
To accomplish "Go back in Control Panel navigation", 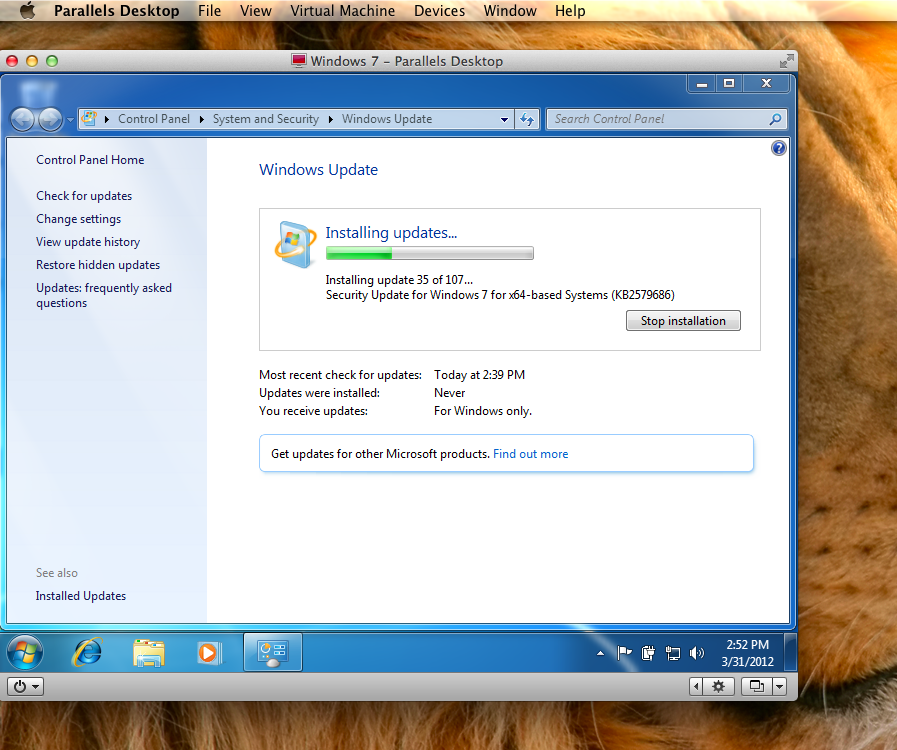I will click(23, 120).
